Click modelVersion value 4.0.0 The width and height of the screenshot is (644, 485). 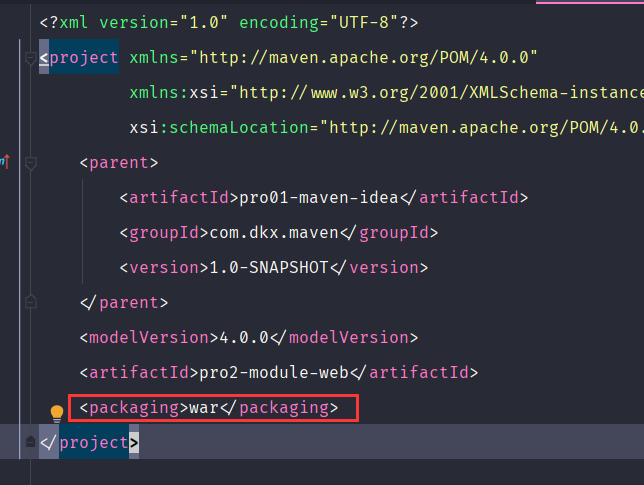(x=244, y=338)
